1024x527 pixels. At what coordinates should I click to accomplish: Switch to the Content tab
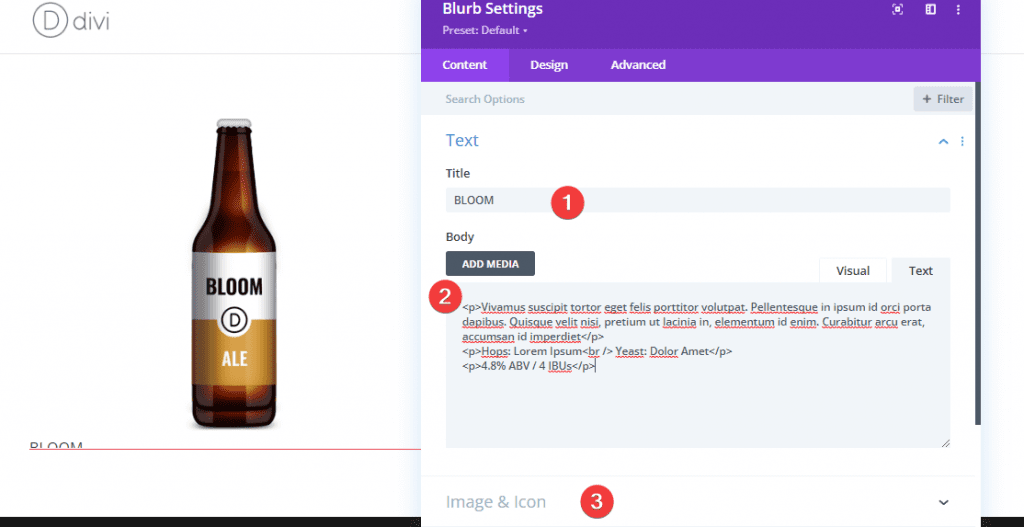pyautogui.click(x=465, y=65)
